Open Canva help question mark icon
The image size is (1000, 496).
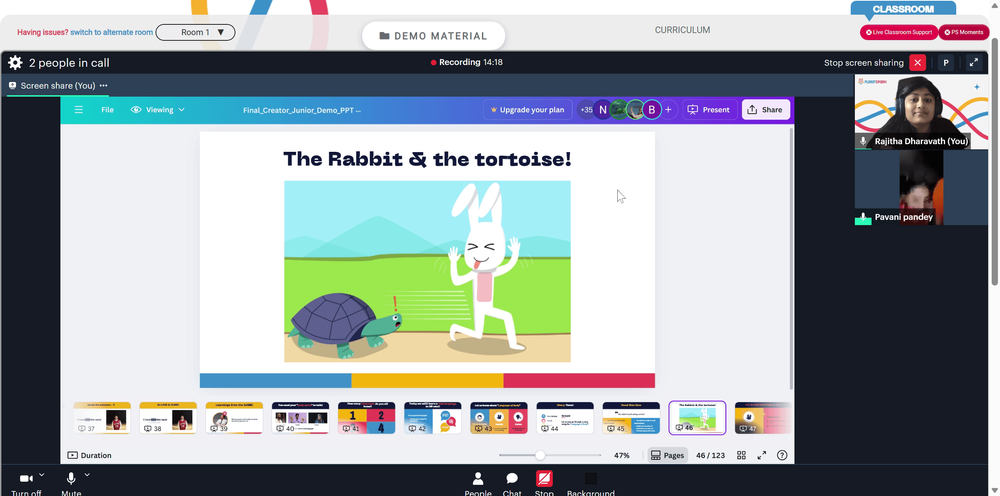(x=782, y=455)
